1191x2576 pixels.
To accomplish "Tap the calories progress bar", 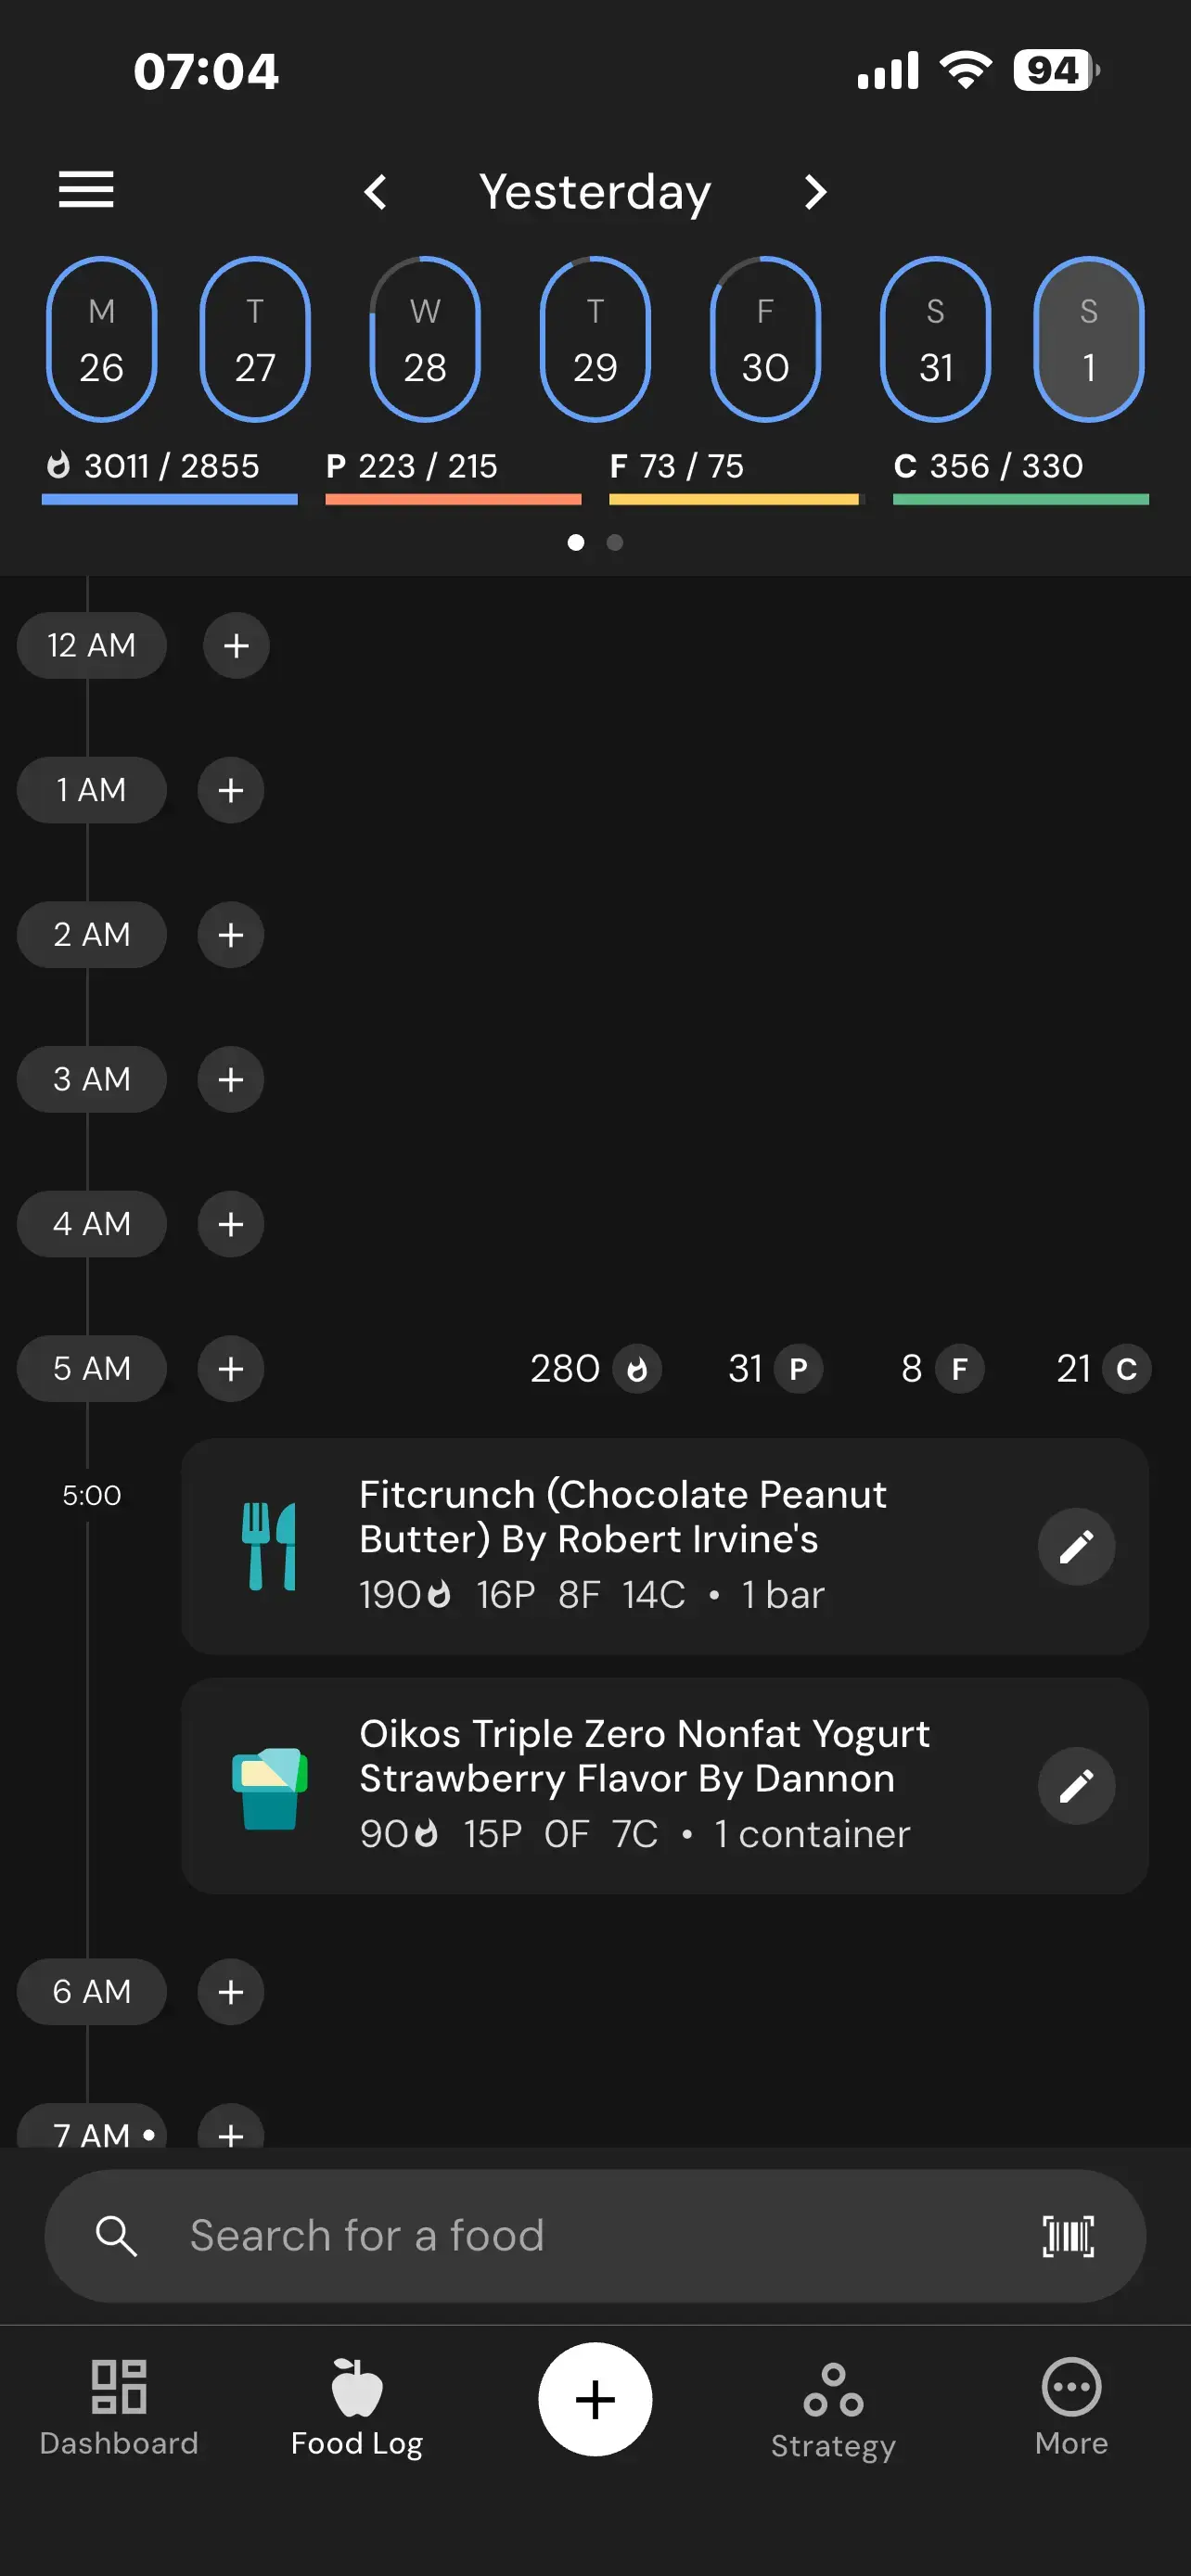I will click(169, 498).
